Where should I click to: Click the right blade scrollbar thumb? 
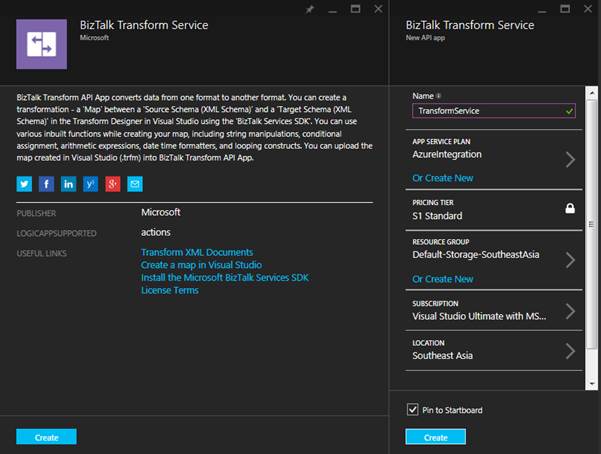click(x=592, y=224)
